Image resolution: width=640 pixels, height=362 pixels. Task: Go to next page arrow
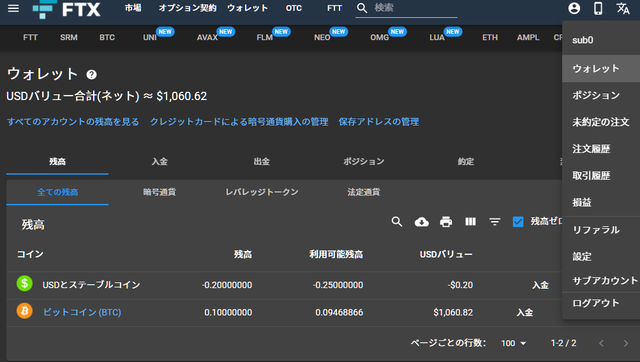coord(625,343)
